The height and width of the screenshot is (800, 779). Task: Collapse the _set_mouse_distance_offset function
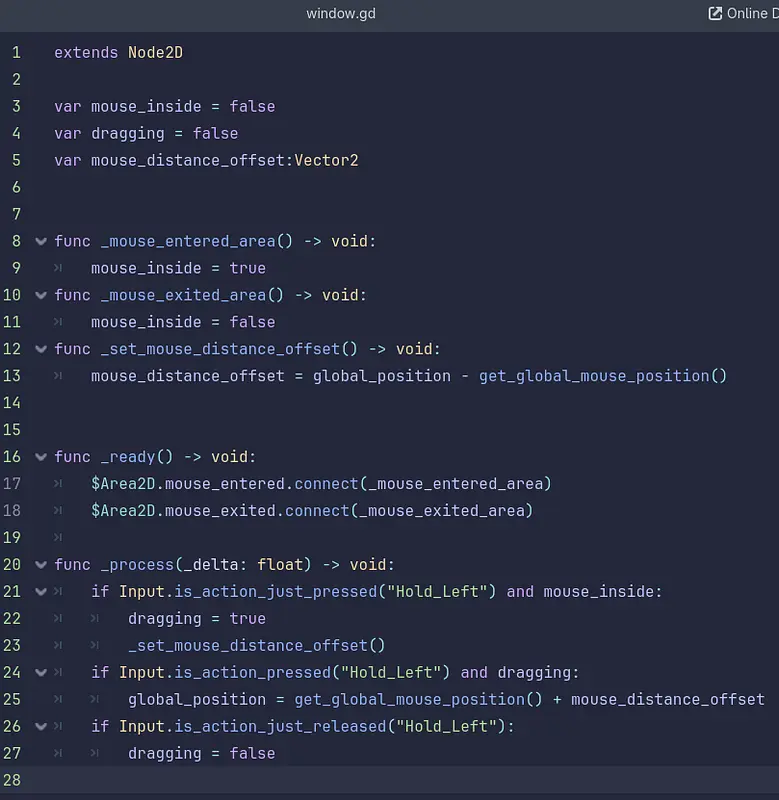(x=41, y=349)
